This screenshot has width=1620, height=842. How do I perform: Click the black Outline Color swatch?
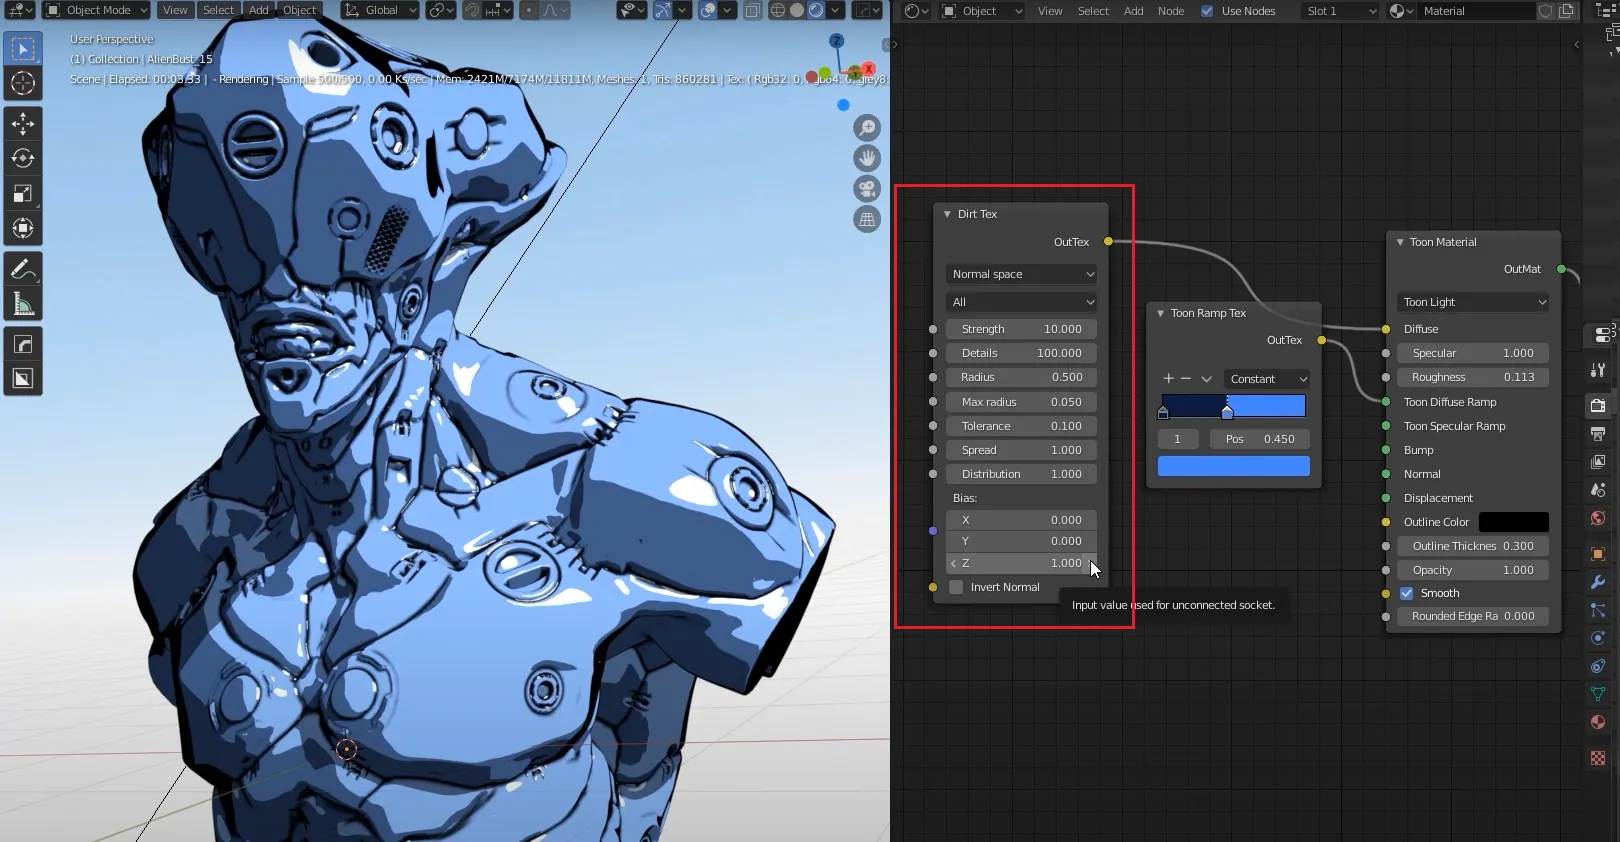(x=1513, y=522)
